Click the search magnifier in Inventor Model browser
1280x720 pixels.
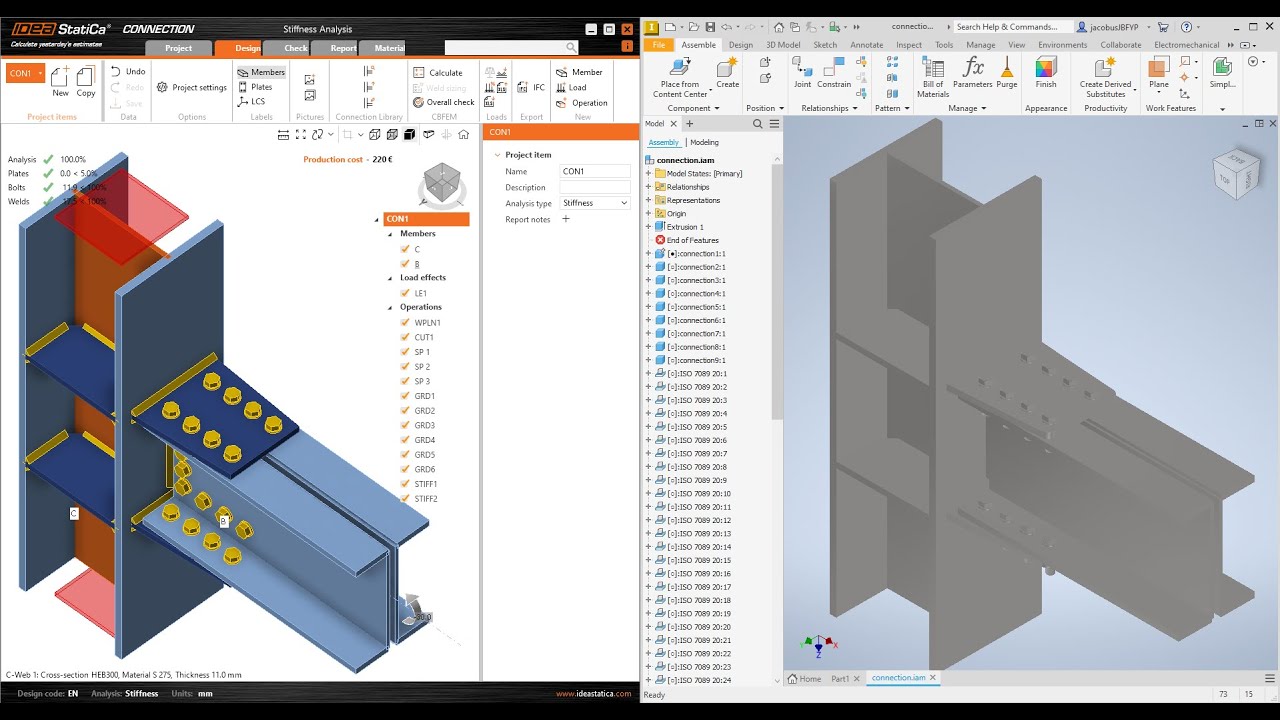click(757, 124)
